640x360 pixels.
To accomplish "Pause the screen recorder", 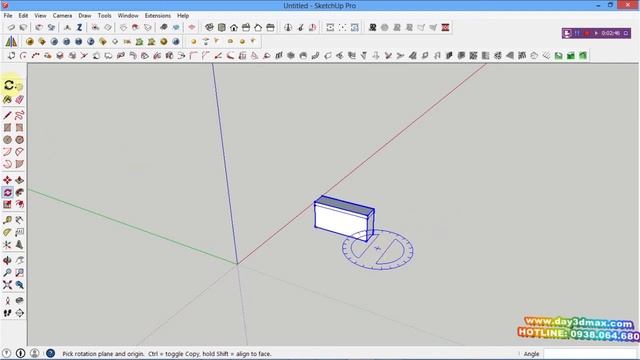I will tap(577, 33).
